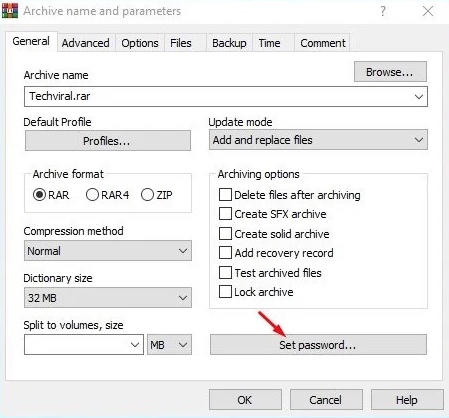Tick Create solid archive checkbox
449x418 pixels.
(225, 234)
